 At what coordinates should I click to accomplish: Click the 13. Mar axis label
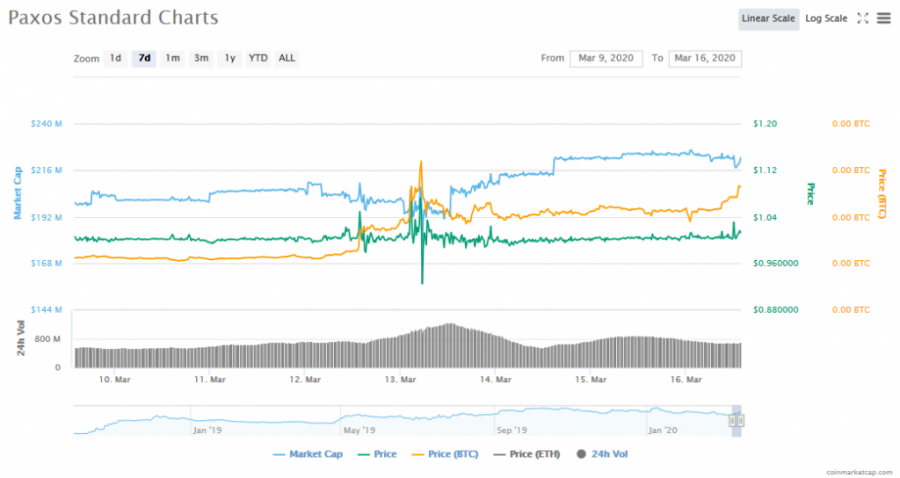click(x=400, y=379)
